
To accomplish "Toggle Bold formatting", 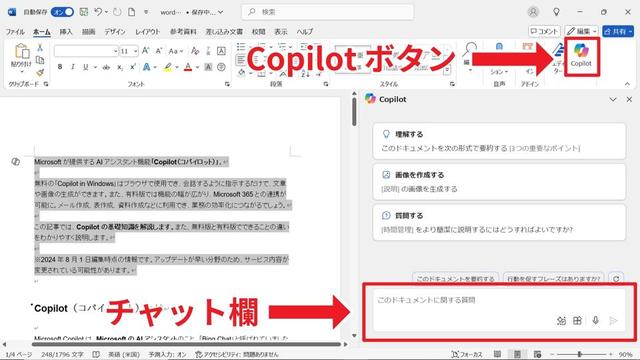I will [60, 67].
